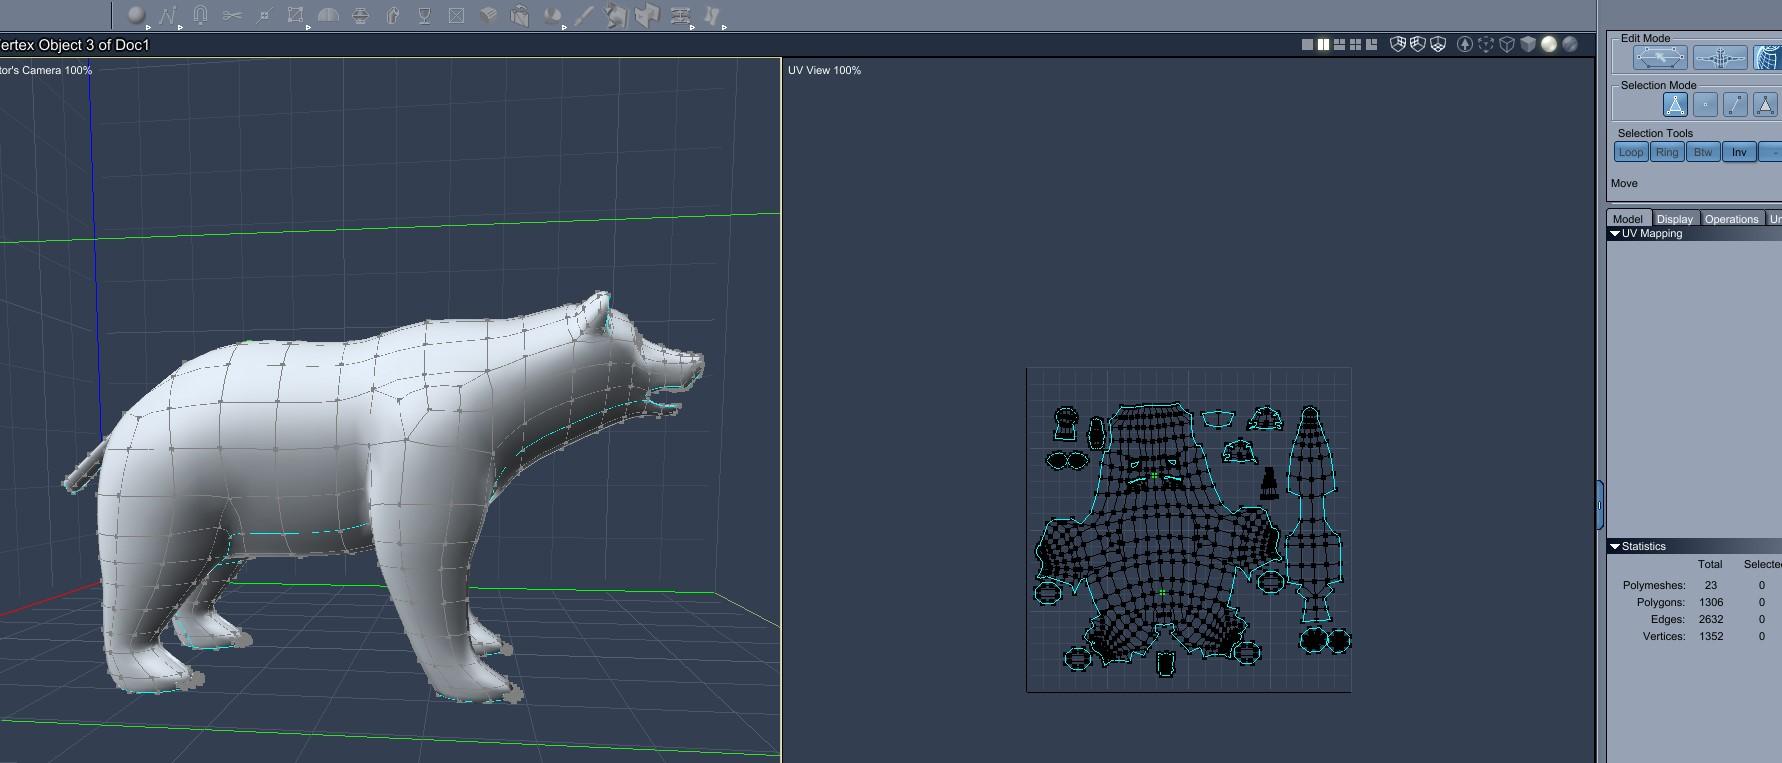
Task: Click the Ring selection button
Action: pyautogui.click(x=1667, y=152)
